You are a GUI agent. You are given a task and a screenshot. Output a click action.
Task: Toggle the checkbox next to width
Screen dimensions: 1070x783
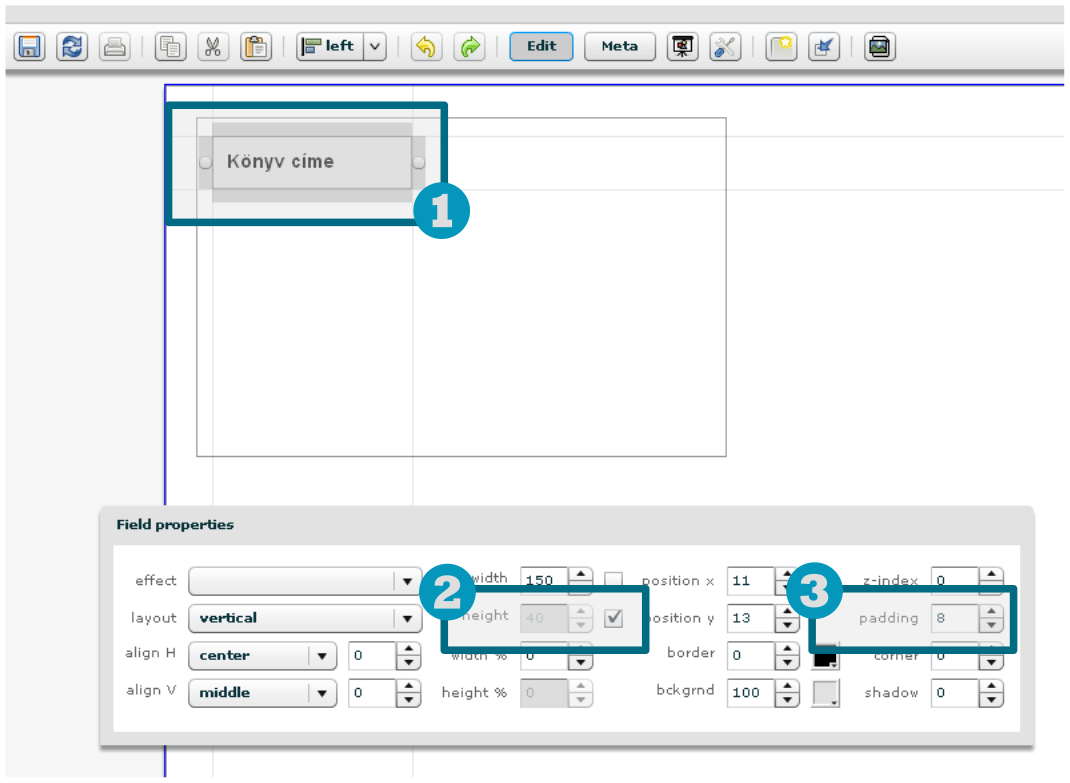point(614,581)
